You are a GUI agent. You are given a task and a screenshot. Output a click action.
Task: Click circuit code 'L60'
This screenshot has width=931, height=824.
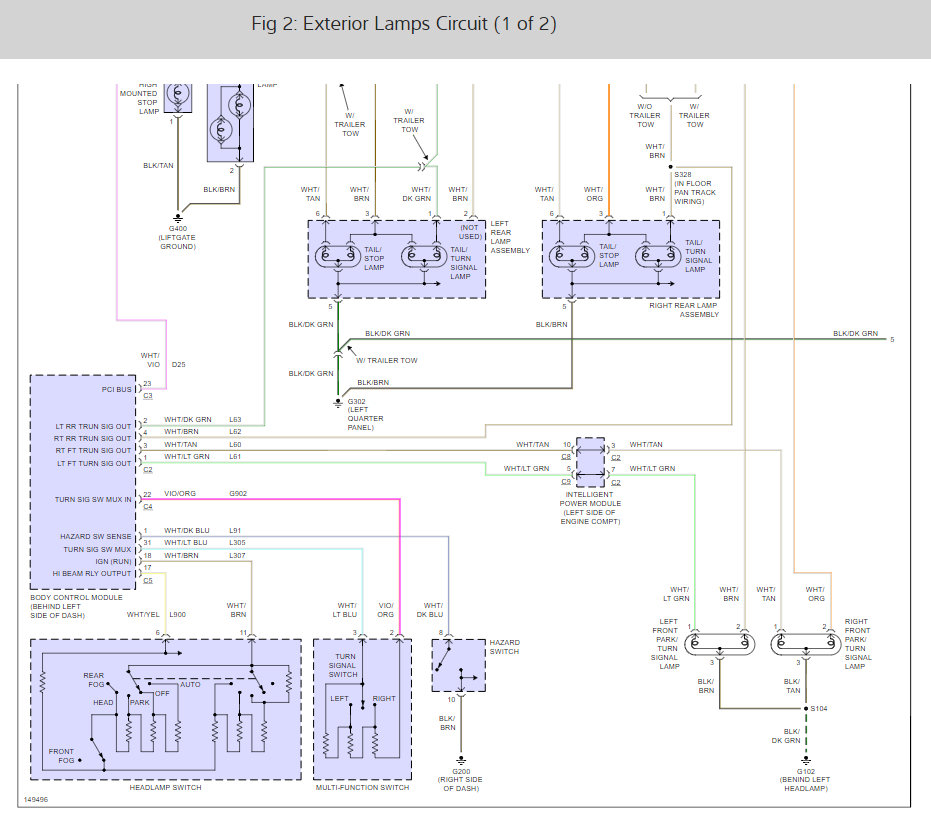pos(235,444)
